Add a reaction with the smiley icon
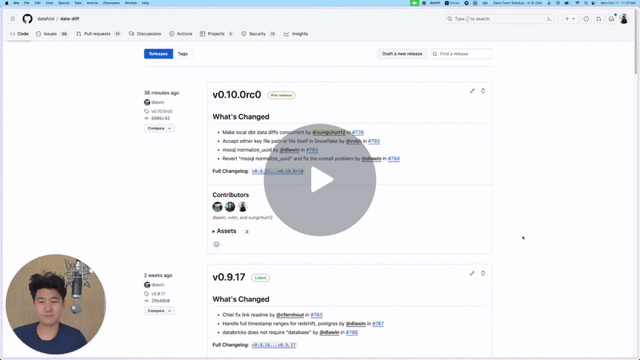The height and width of the screenshot is (360, 640). pos(216,244)
